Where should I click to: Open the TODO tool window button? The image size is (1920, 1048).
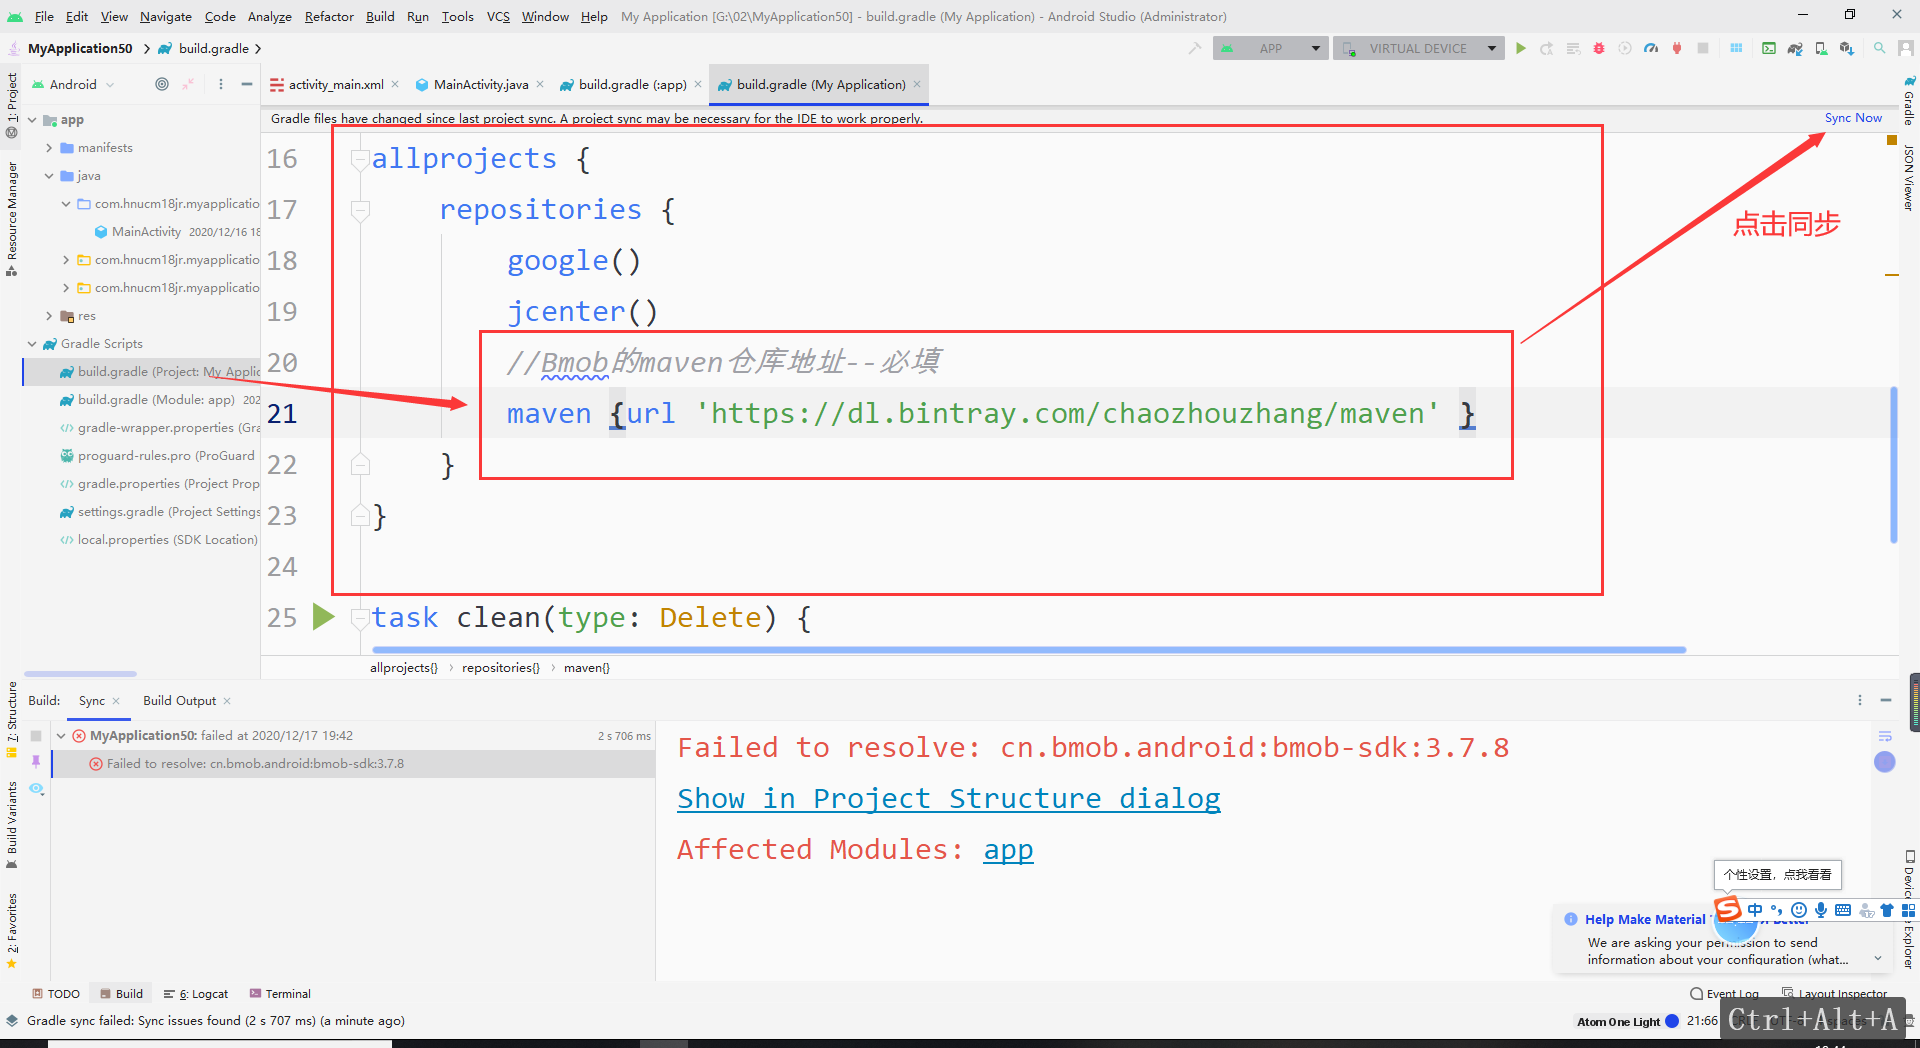(56, 993)
